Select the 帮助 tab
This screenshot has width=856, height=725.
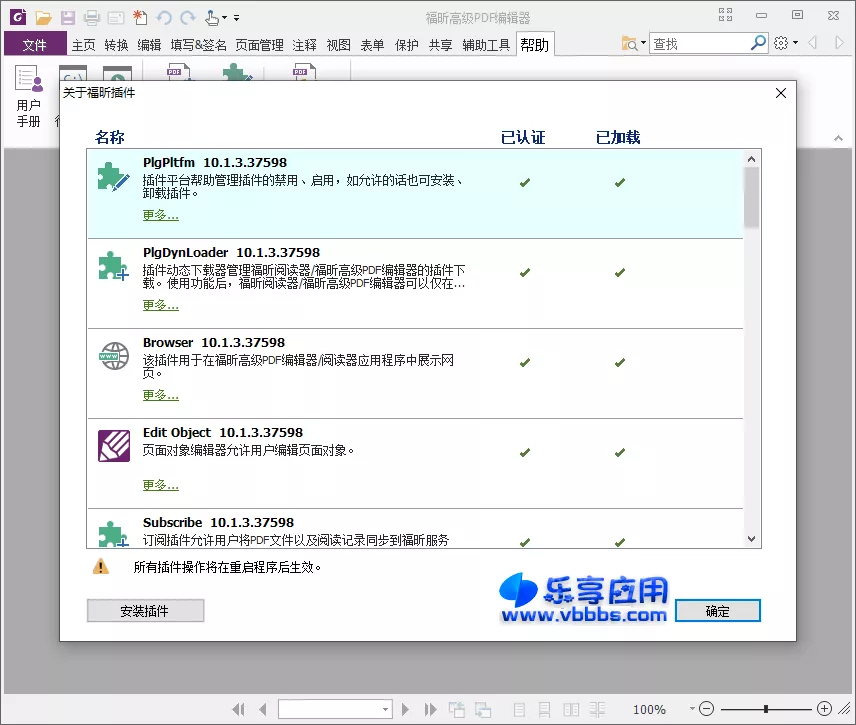[534, 45]
